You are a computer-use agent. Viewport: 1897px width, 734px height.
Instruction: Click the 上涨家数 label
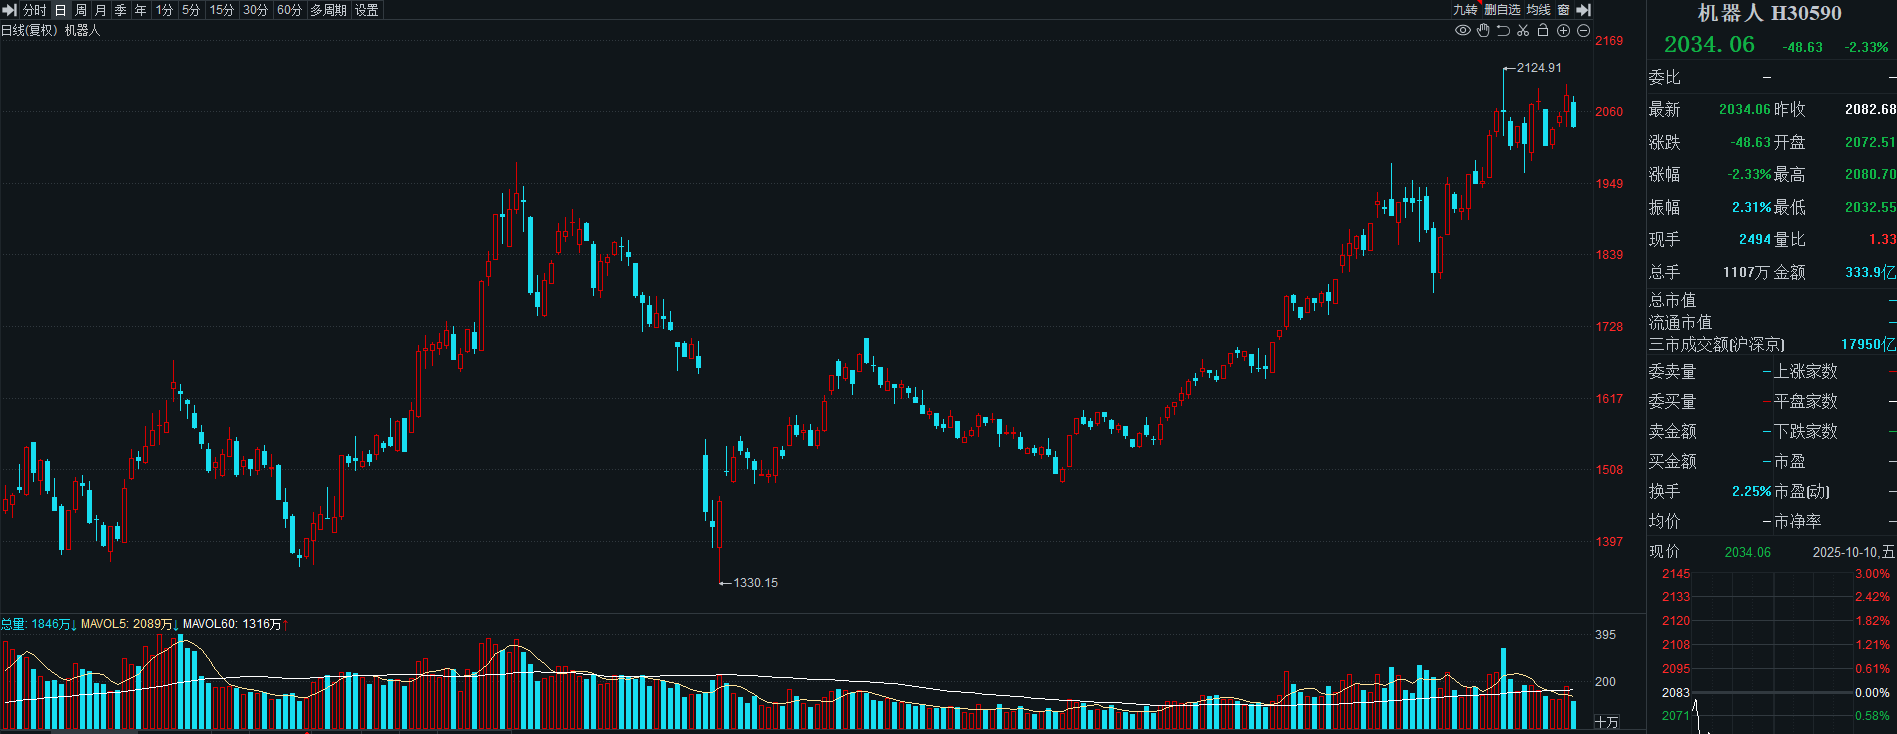[x=1806, y=371]
